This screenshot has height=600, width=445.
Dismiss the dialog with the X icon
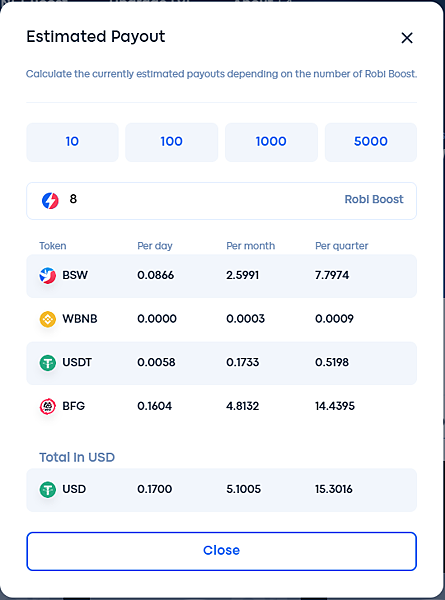[407, 38]
